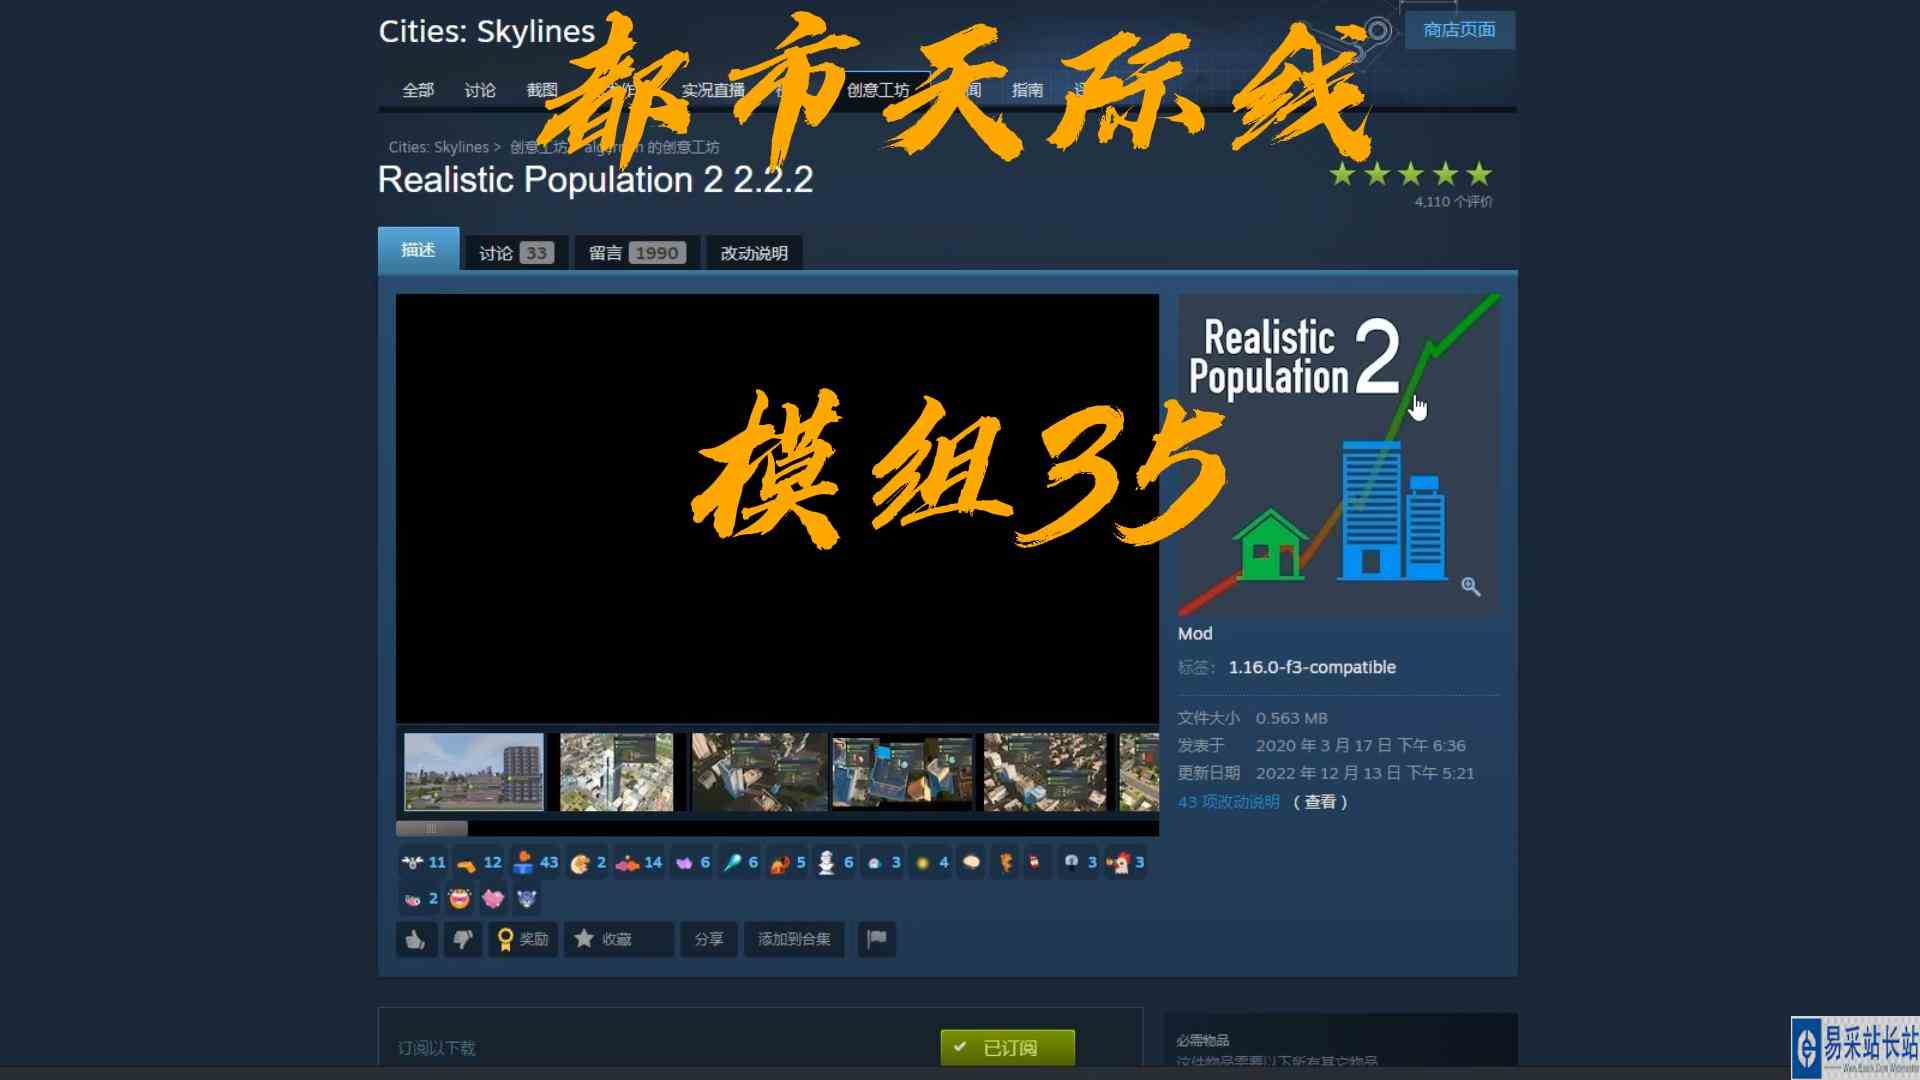Click the magnifier icon on the Realistic Population 2 cover
This screenshot has width=1920, height=1080.
click(x=1470, y=587)
